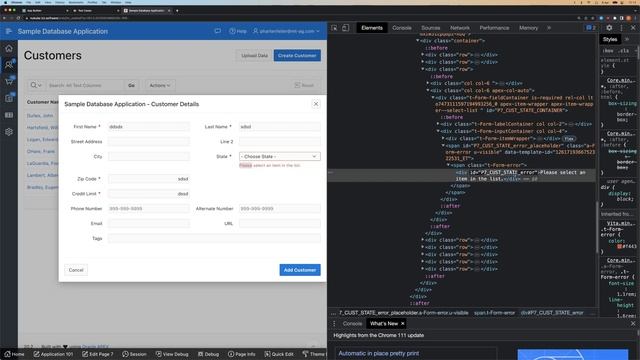Close the What's New drawer tab
640x360 pixels.
pos(403,324)
